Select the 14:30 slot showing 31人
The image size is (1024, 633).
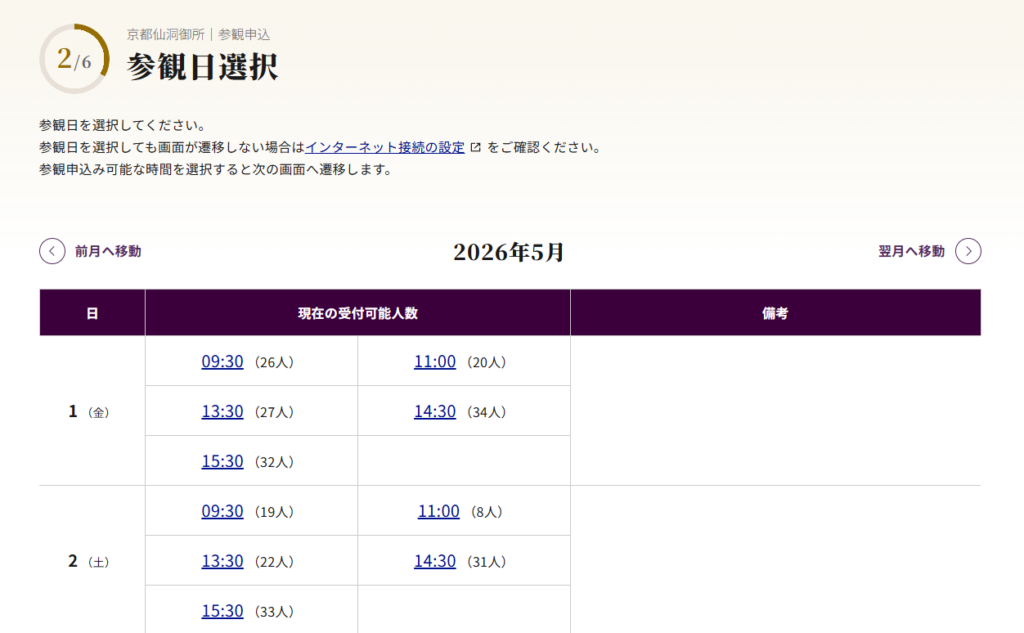435,562
